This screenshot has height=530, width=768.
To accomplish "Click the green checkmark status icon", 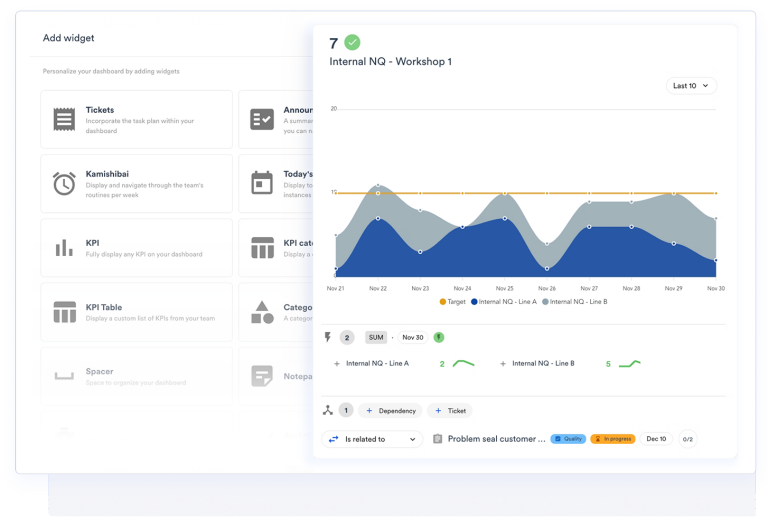I will pos(352,42).
